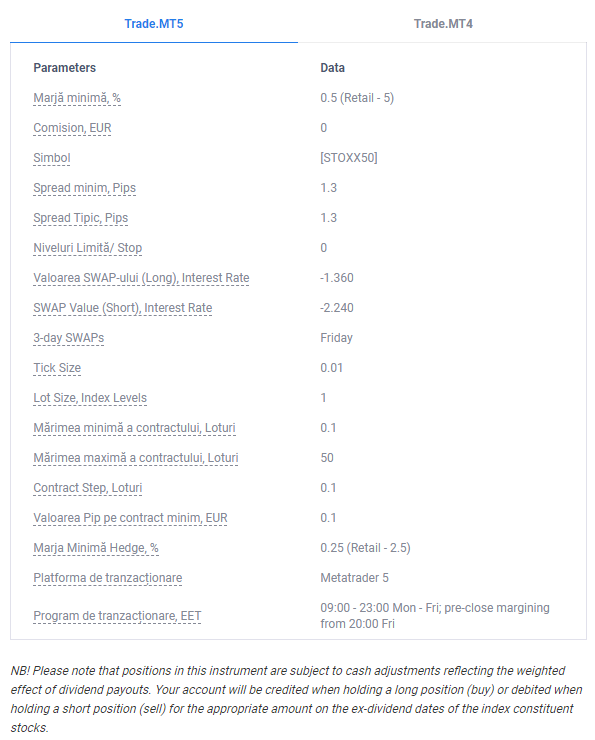
Task: Click the 'Comision, EUR' parameter label
Action: click(x=72, y=128)
